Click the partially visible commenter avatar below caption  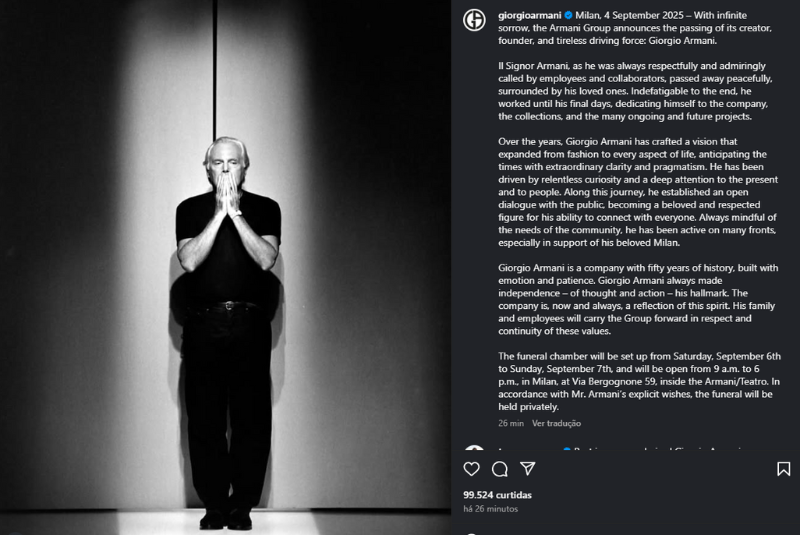click(474, 447)
